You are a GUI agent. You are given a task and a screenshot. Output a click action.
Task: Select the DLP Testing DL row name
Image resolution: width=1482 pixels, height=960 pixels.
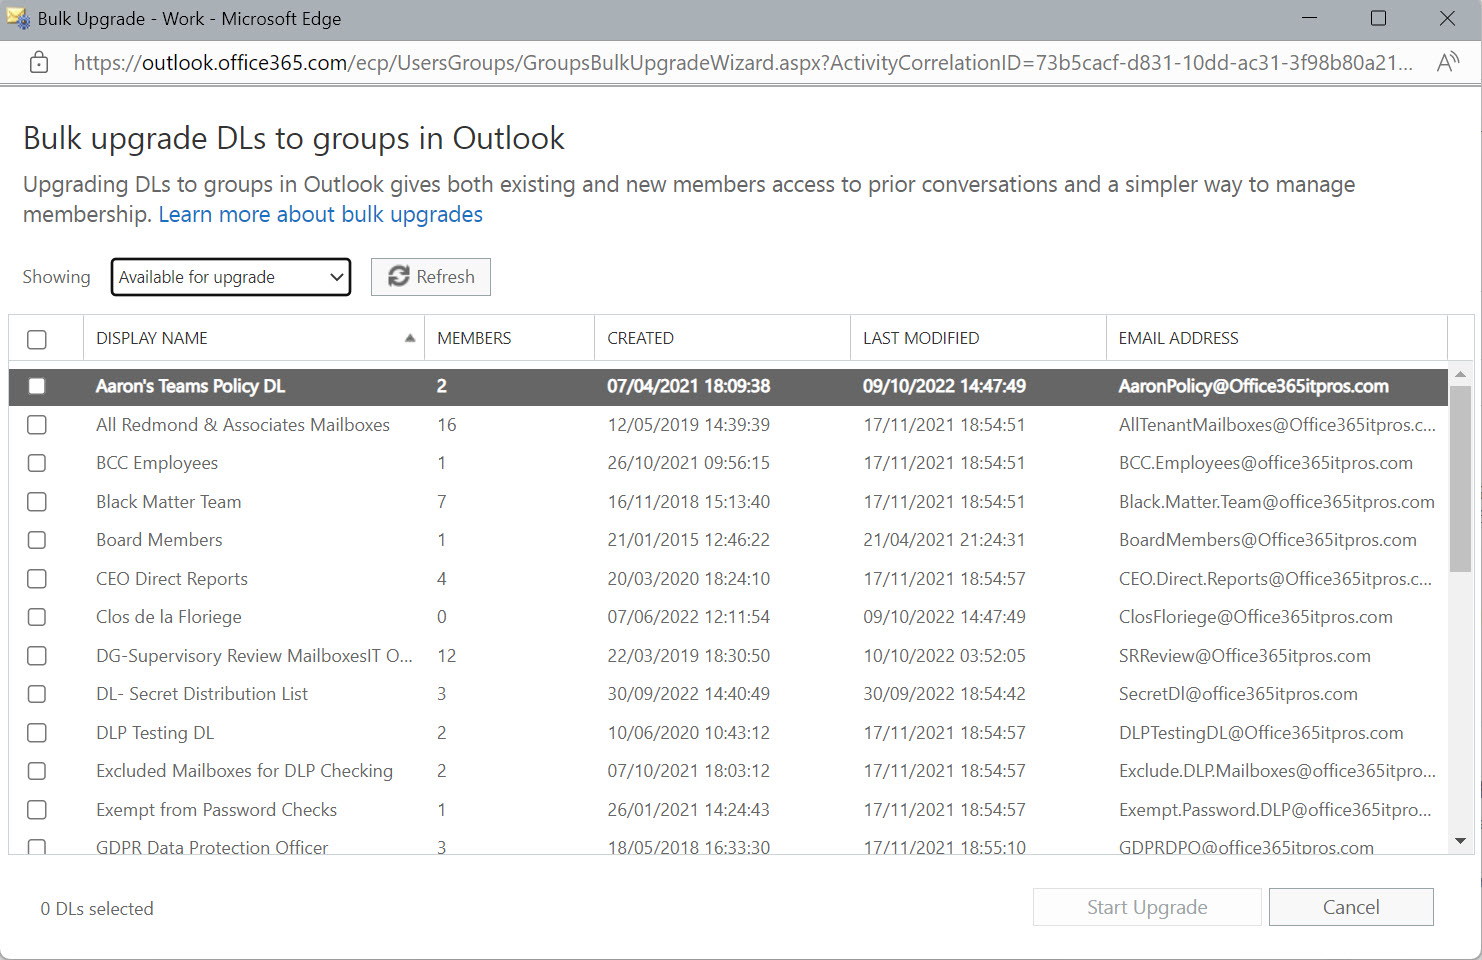155,733
